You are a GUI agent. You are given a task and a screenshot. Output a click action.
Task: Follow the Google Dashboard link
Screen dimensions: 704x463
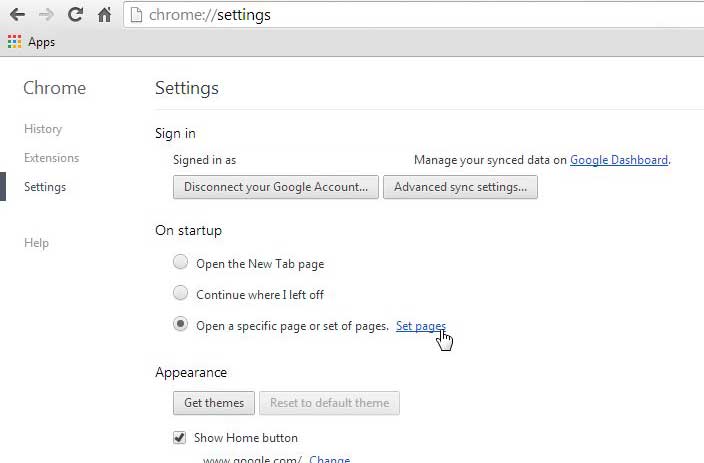tap(619, 160)
